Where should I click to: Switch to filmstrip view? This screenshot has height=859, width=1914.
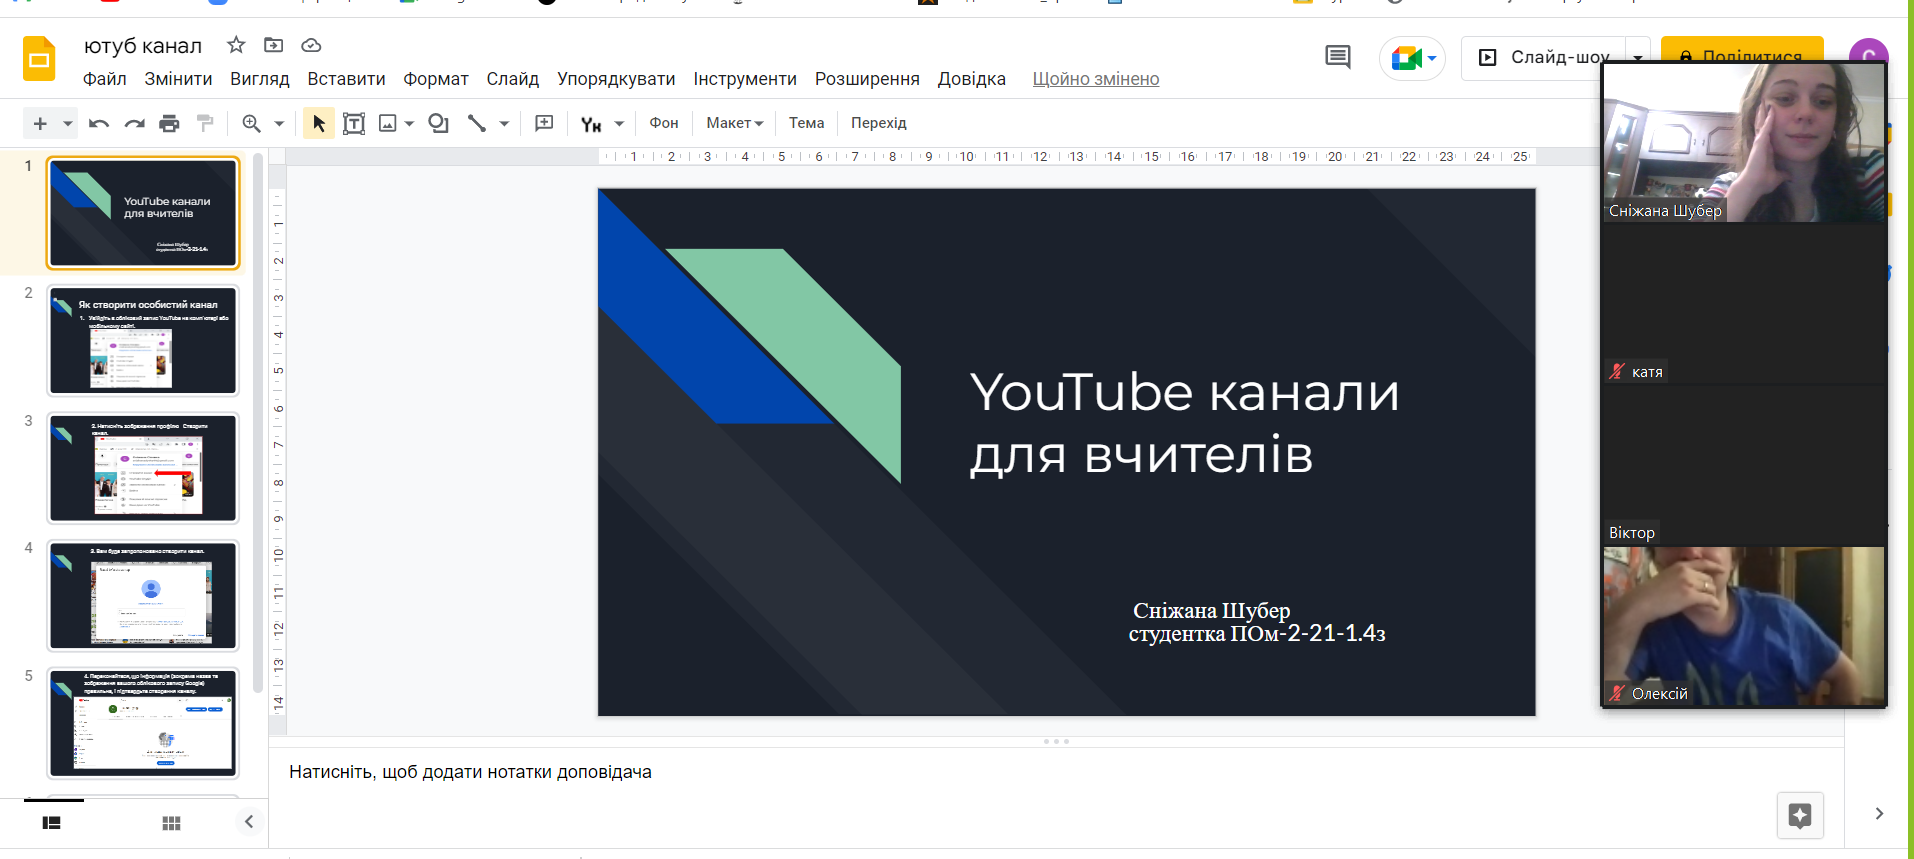tap(52, 822)
